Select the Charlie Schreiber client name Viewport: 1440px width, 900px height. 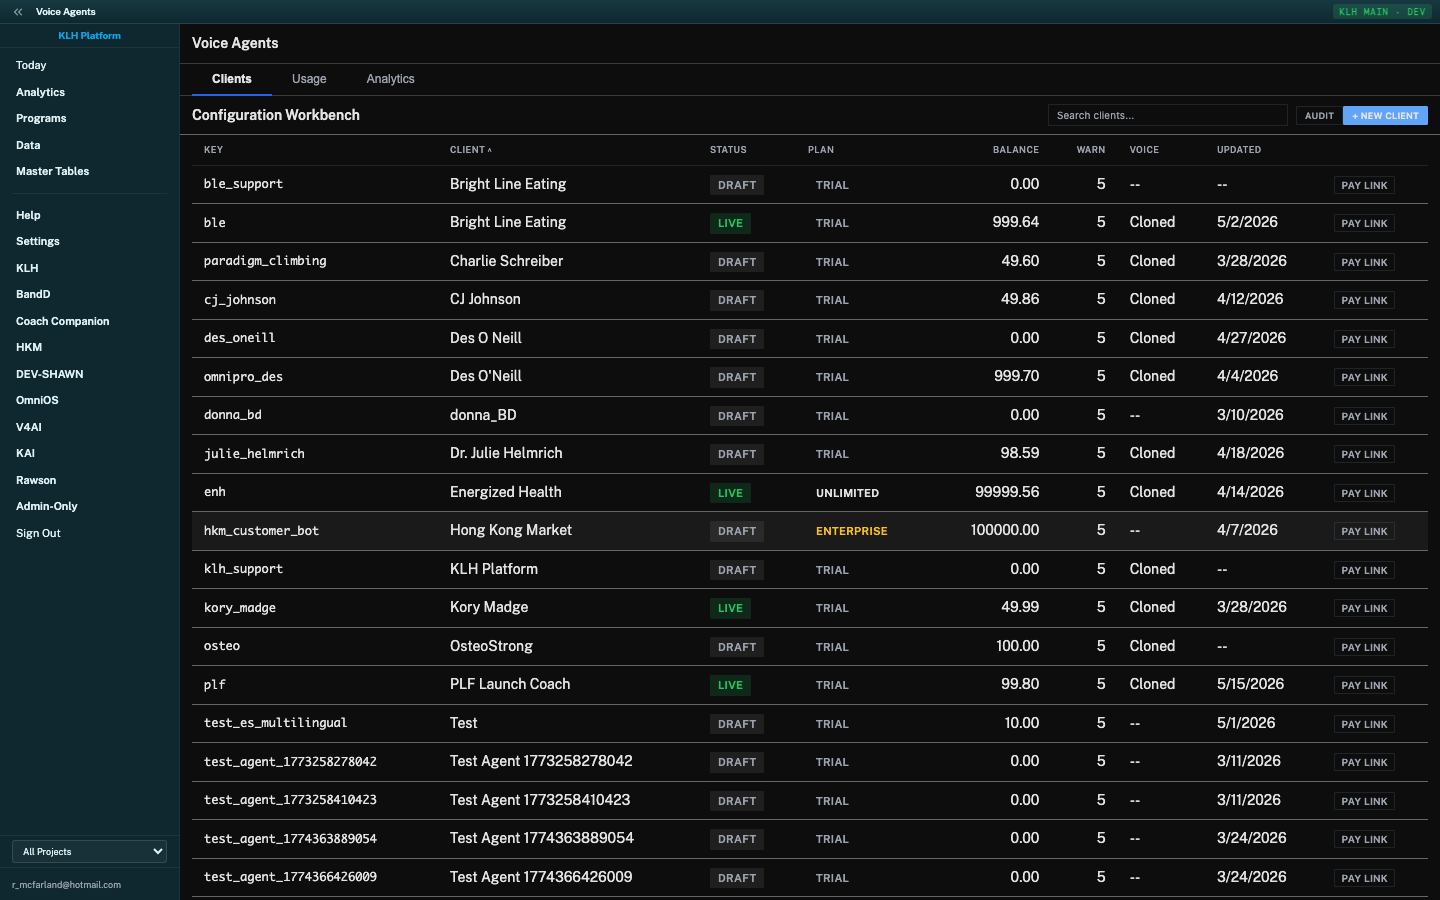506,261
